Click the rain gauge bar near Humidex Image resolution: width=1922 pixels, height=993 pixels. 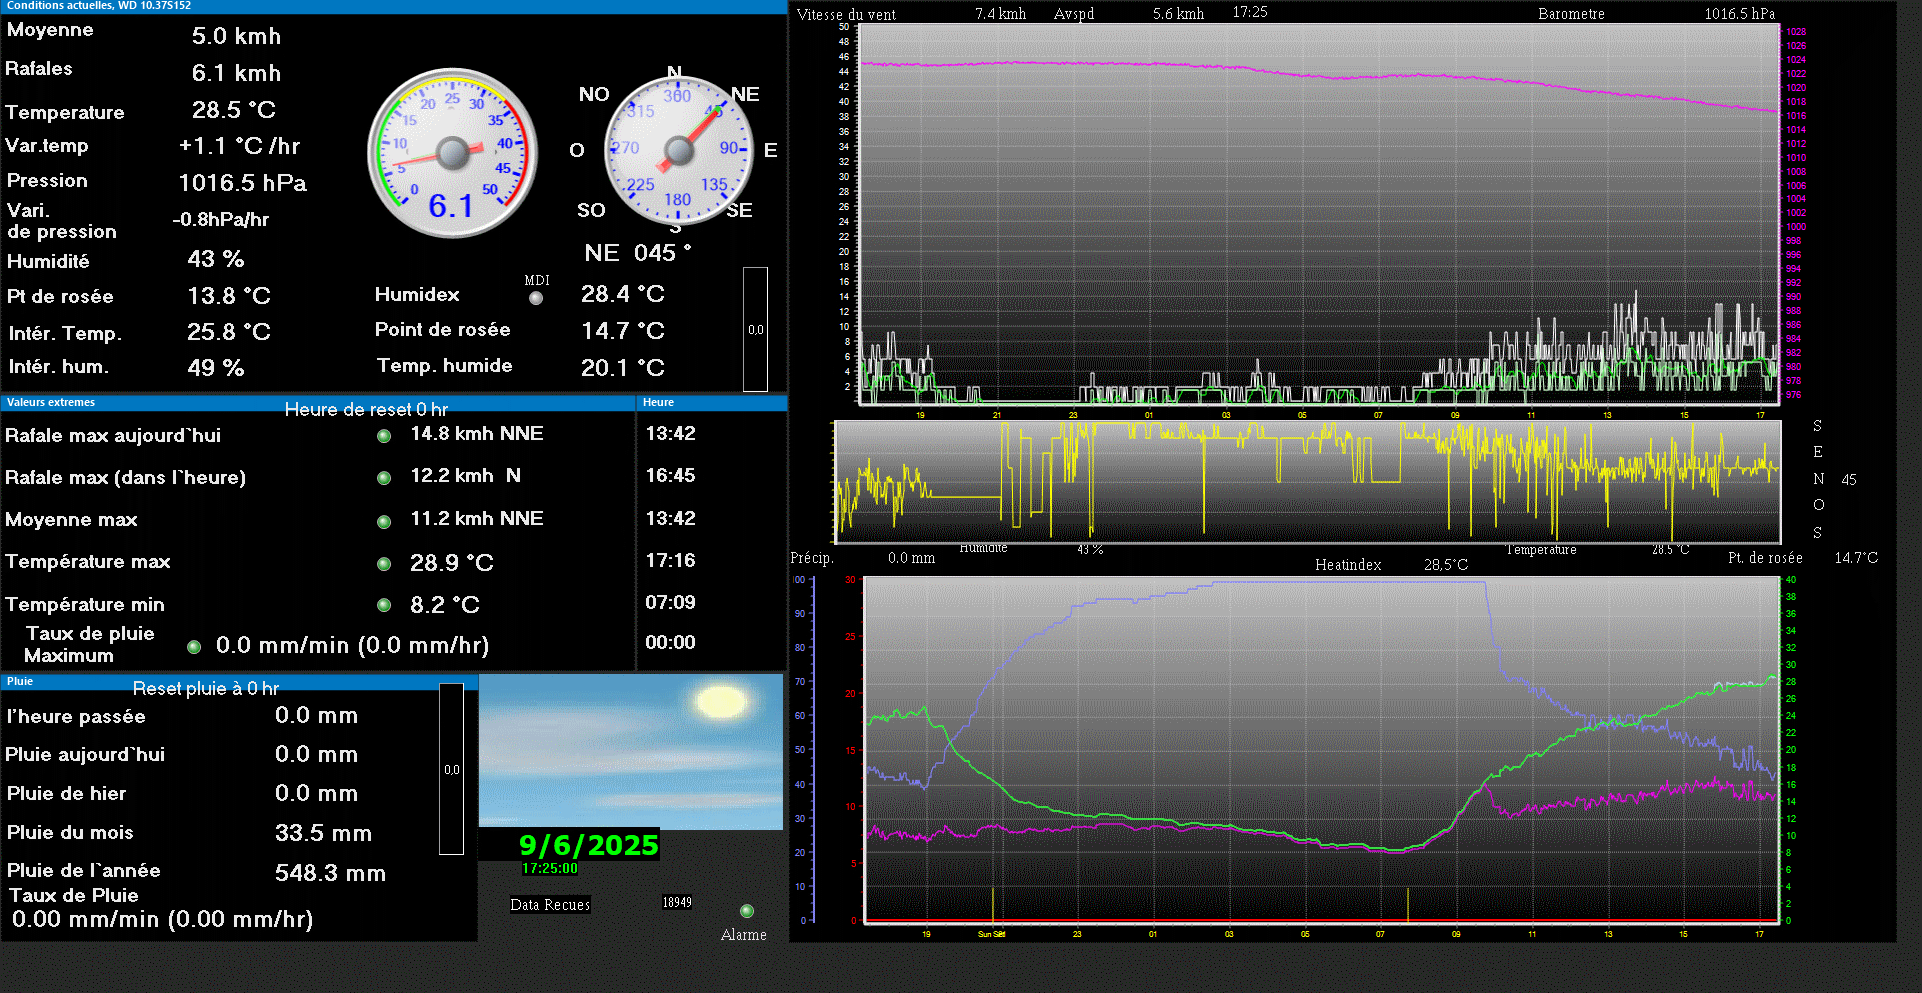tap(756, 329)
